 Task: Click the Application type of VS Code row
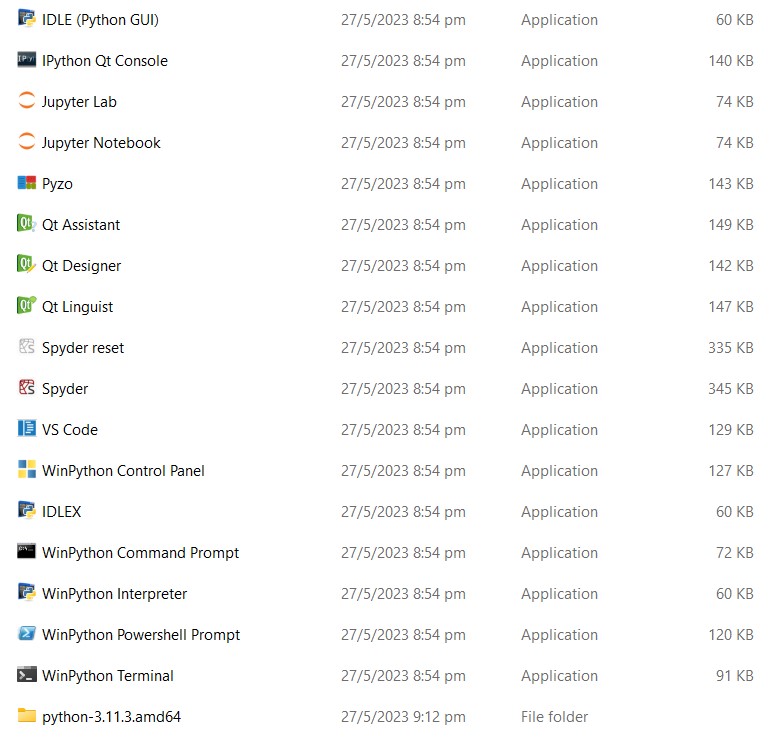[x=559, y=430]
